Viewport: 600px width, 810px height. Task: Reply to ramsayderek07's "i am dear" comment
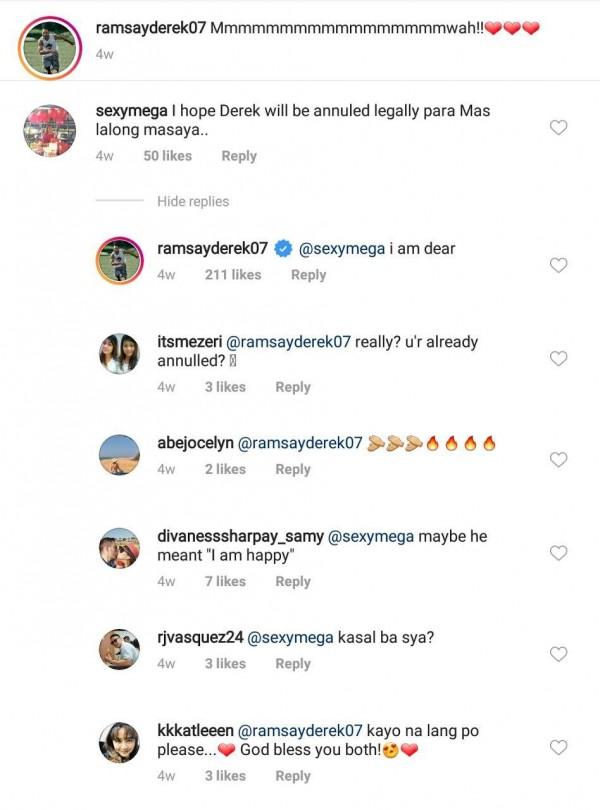click(x=308, y=275)
